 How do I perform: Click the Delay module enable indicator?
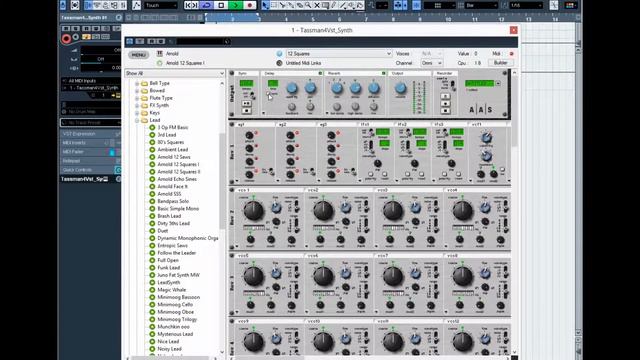point(320,73)
